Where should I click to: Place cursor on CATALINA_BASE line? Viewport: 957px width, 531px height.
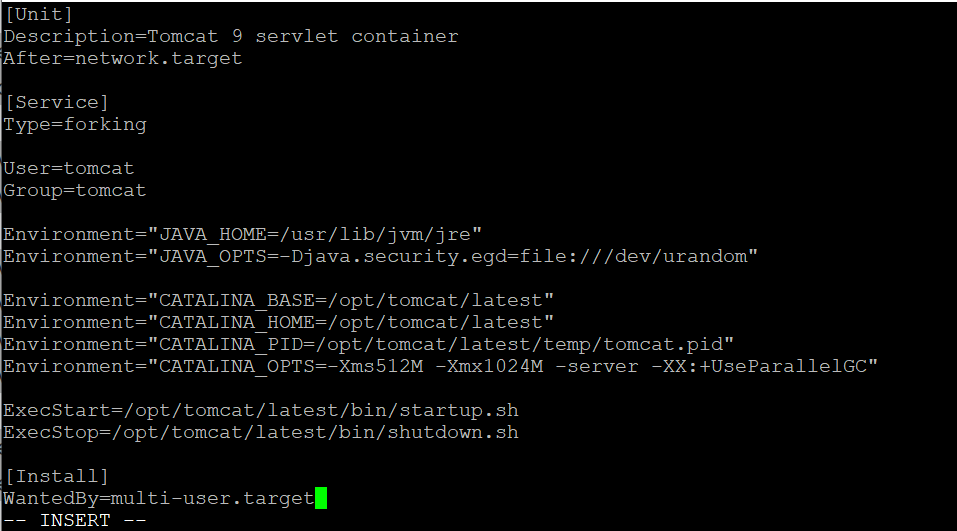point(278,300)
